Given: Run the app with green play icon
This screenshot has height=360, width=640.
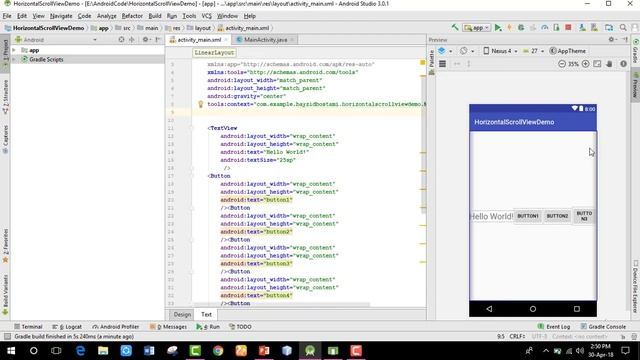Looking at the screenshot, I should [498, 27].
